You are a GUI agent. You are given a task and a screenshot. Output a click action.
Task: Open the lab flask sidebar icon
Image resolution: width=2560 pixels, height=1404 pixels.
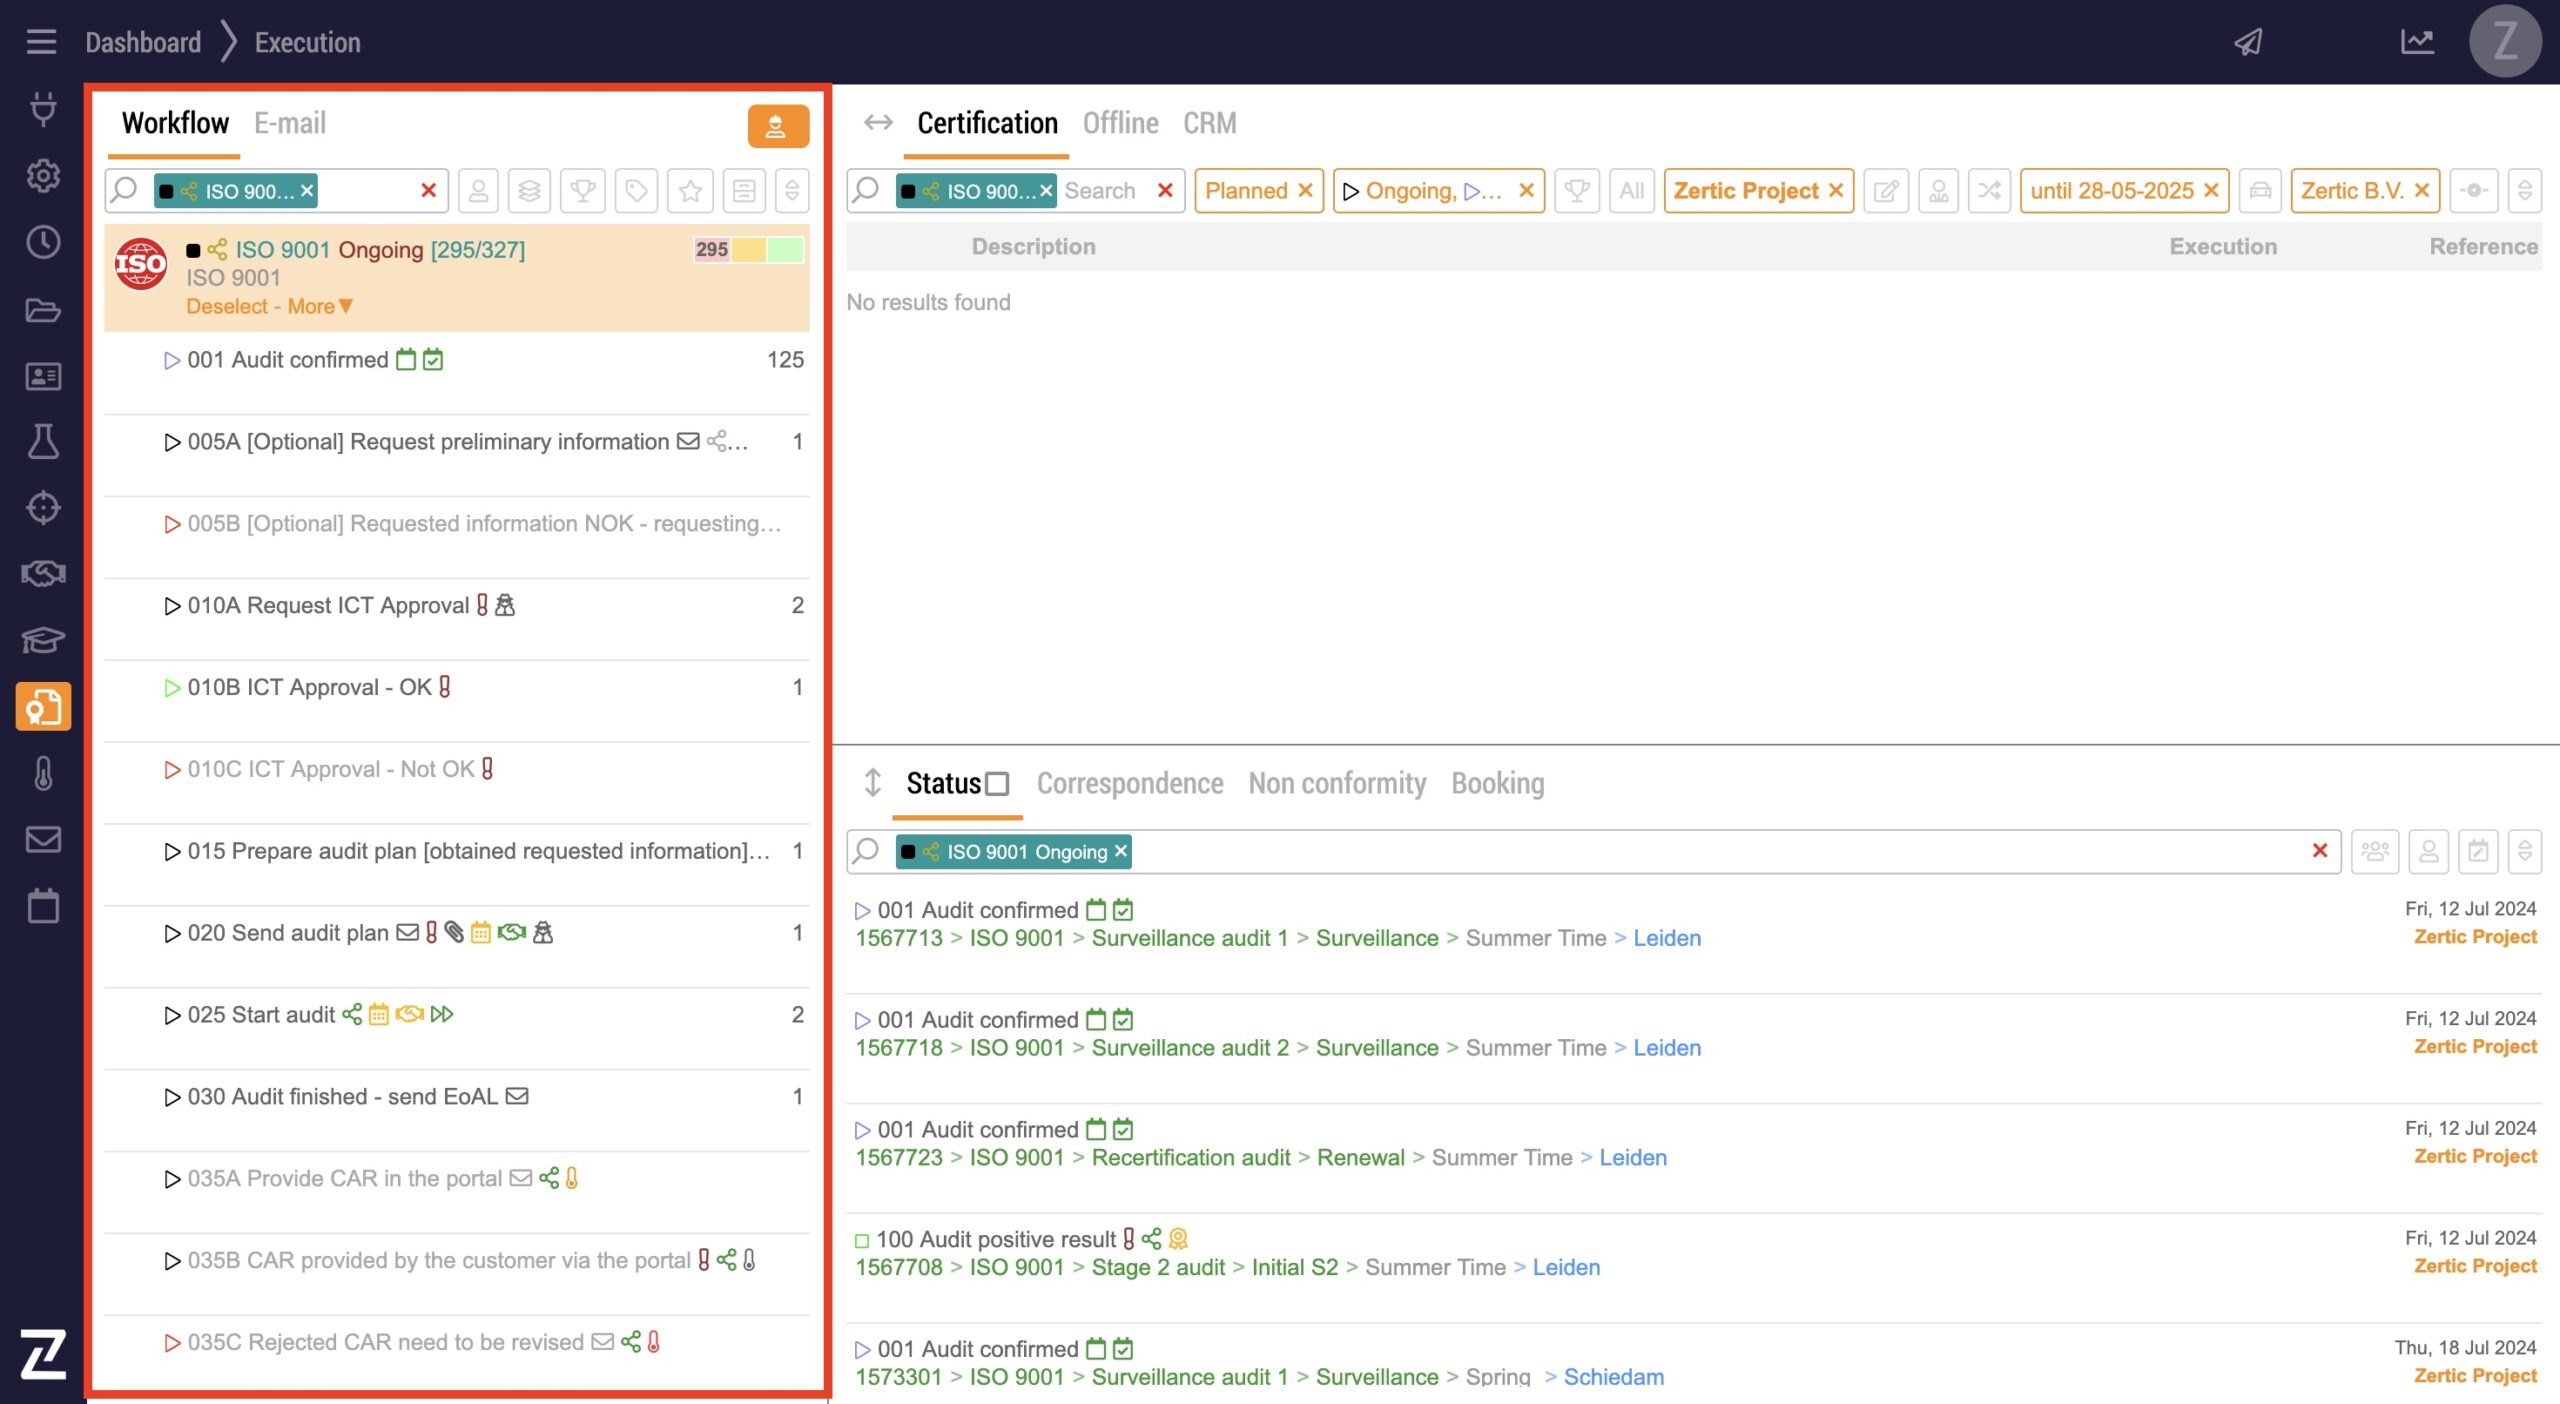(43, 441)
